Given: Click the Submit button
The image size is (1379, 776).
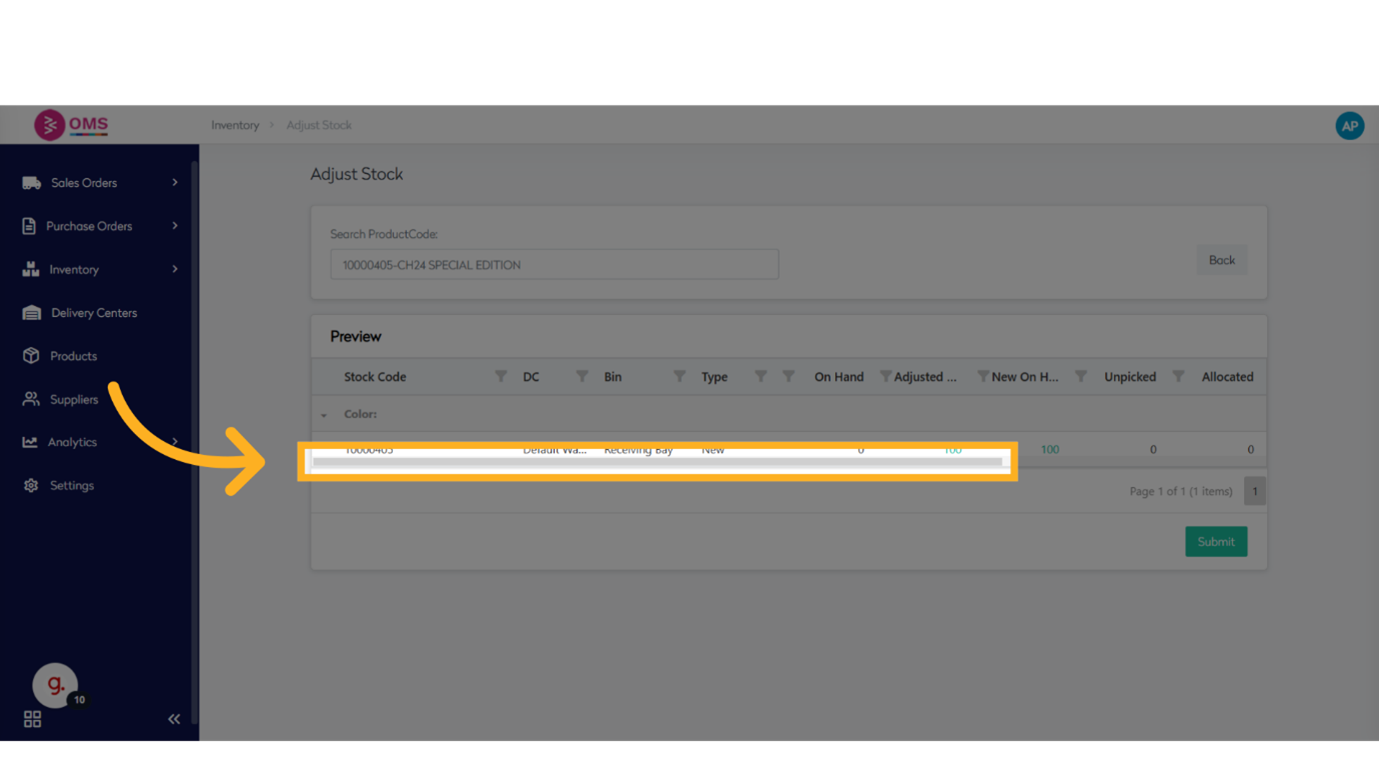Looking at the screenshot, I should click(x=1215, y=542).
